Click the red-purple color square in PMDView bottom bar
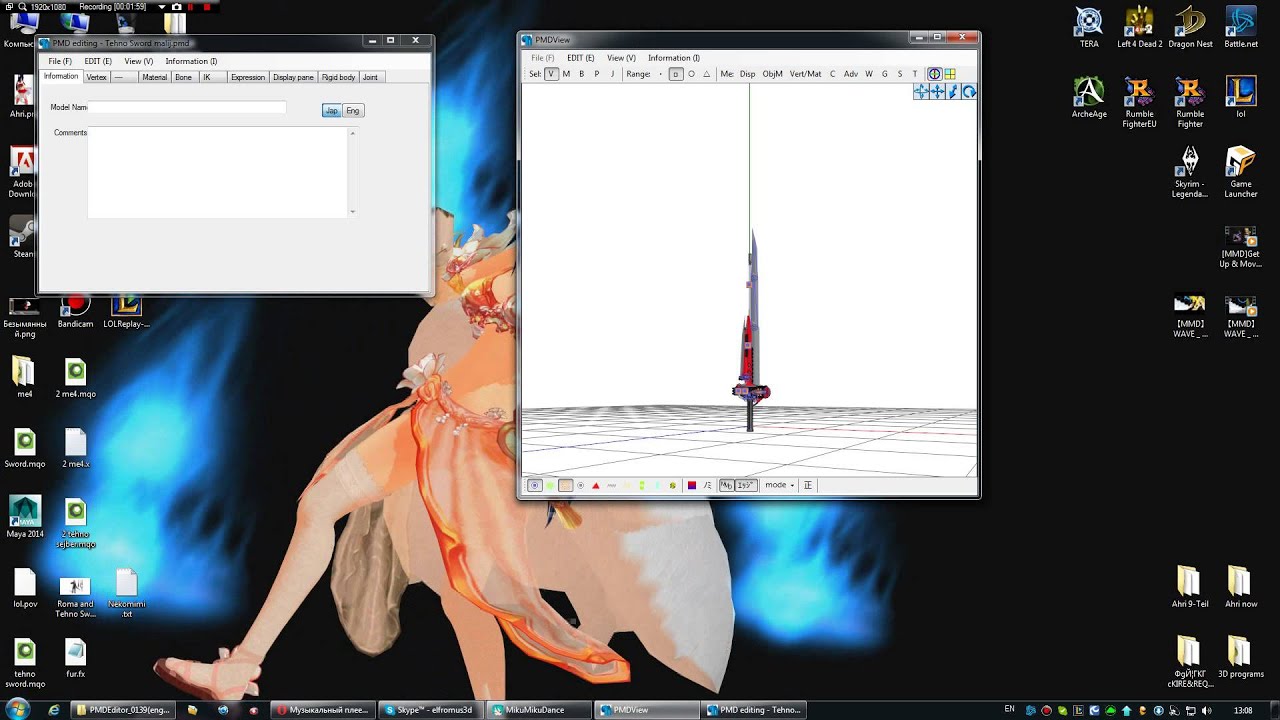1280x720 pixels. click(x=692, y=486)
